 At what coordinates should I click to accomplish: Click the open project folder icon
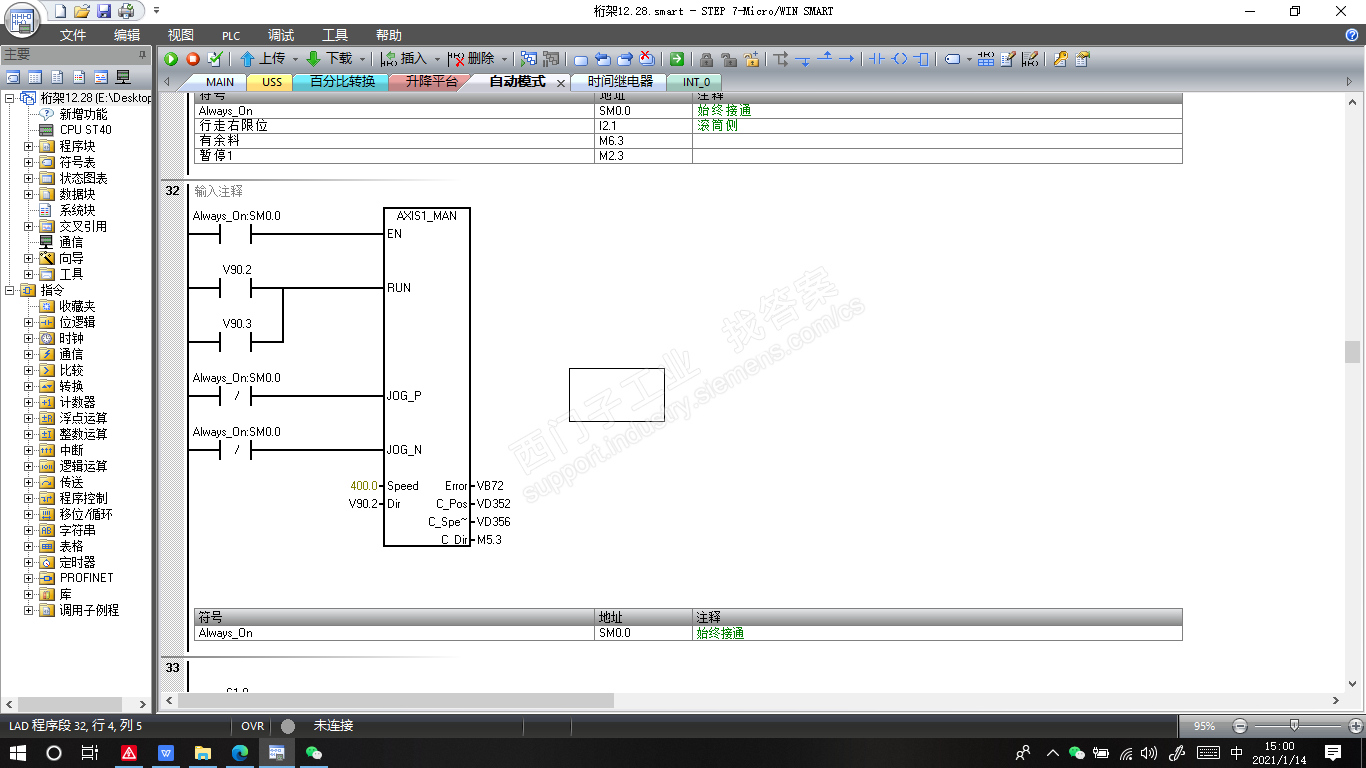82,11
